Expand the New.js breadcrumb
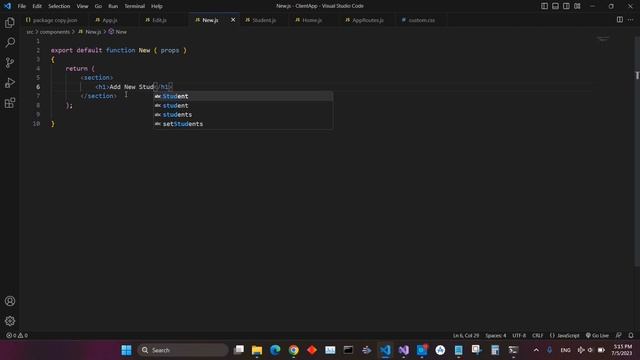Viewport: 640px width, 360px height. point(90,31)
